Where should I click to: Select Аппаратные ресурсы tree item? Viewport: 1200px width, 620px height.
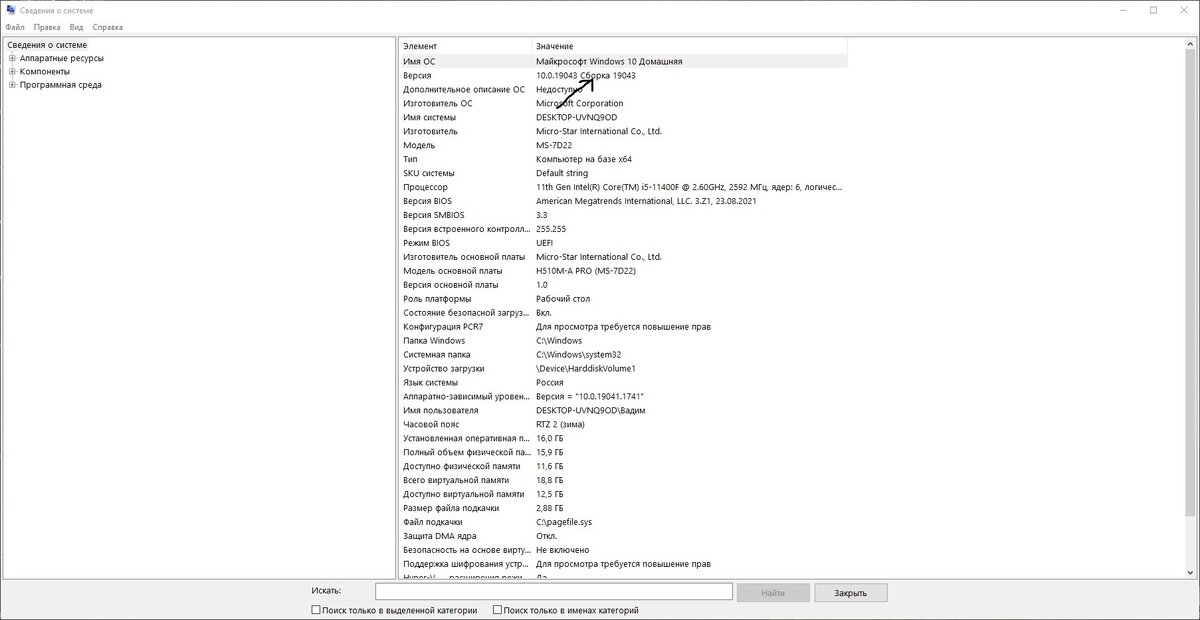tap(61, 58)
